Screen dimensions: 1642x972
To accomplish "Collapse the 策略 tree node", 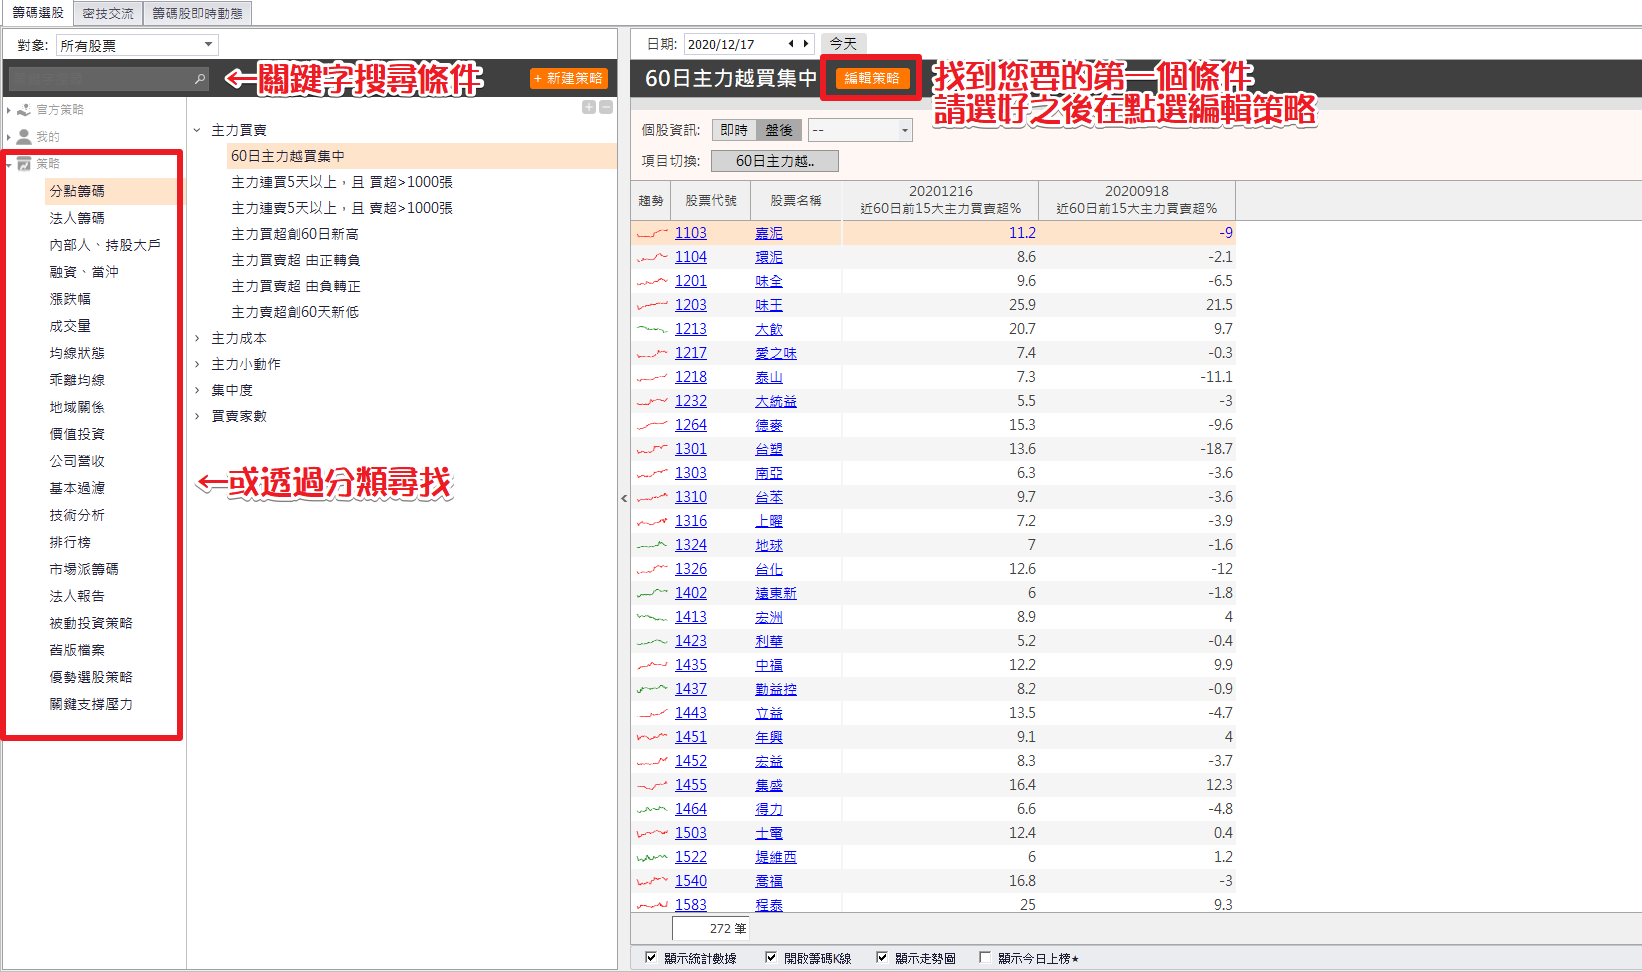I will click(9, 164).
